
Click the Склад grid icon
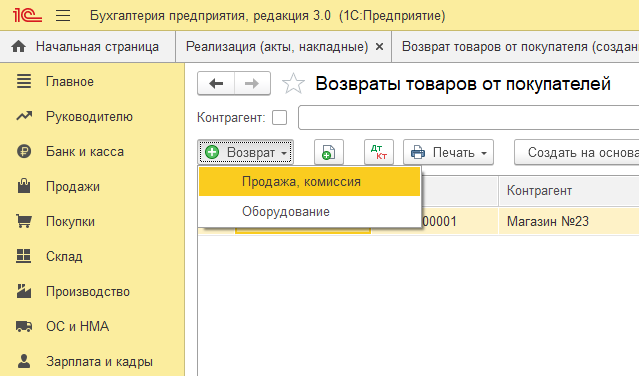click(24, 256)
